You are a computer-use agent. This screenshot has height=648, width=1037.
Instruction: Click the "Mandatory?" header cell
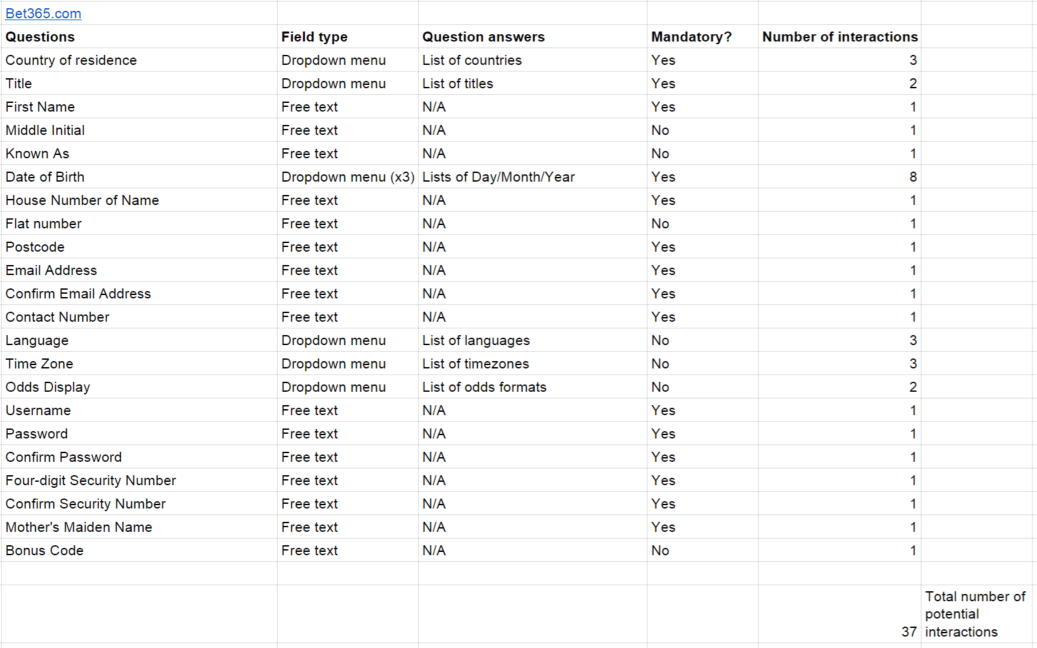coord(691,37)
